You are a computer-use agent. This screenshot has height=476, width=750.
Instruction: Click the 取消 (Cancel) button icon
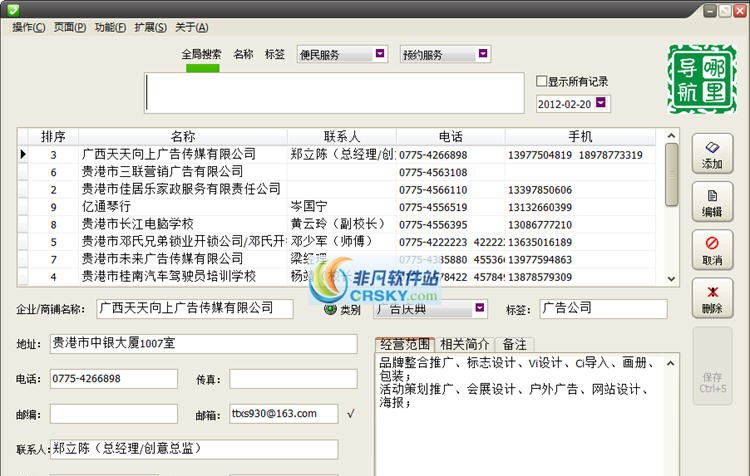(x=712, y=243)
